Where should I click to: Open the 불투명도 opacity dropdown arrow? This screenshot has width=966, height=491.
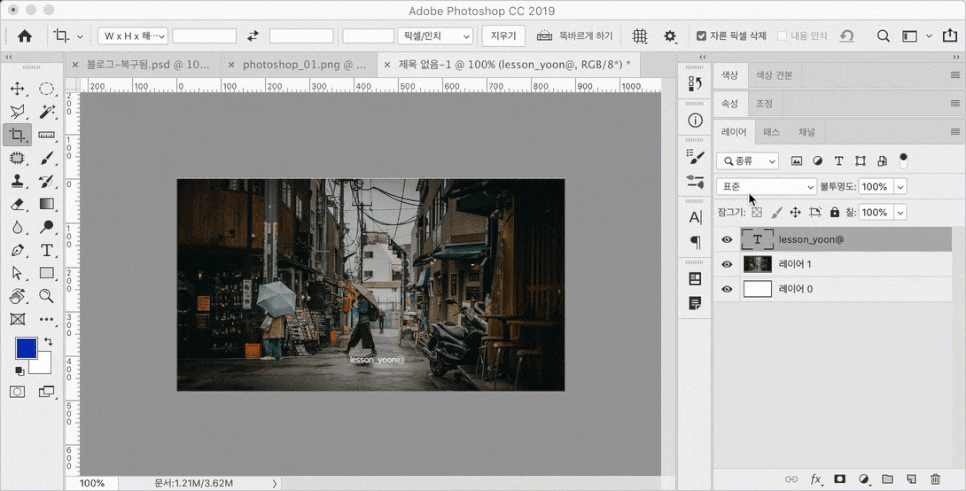[900, 187]
